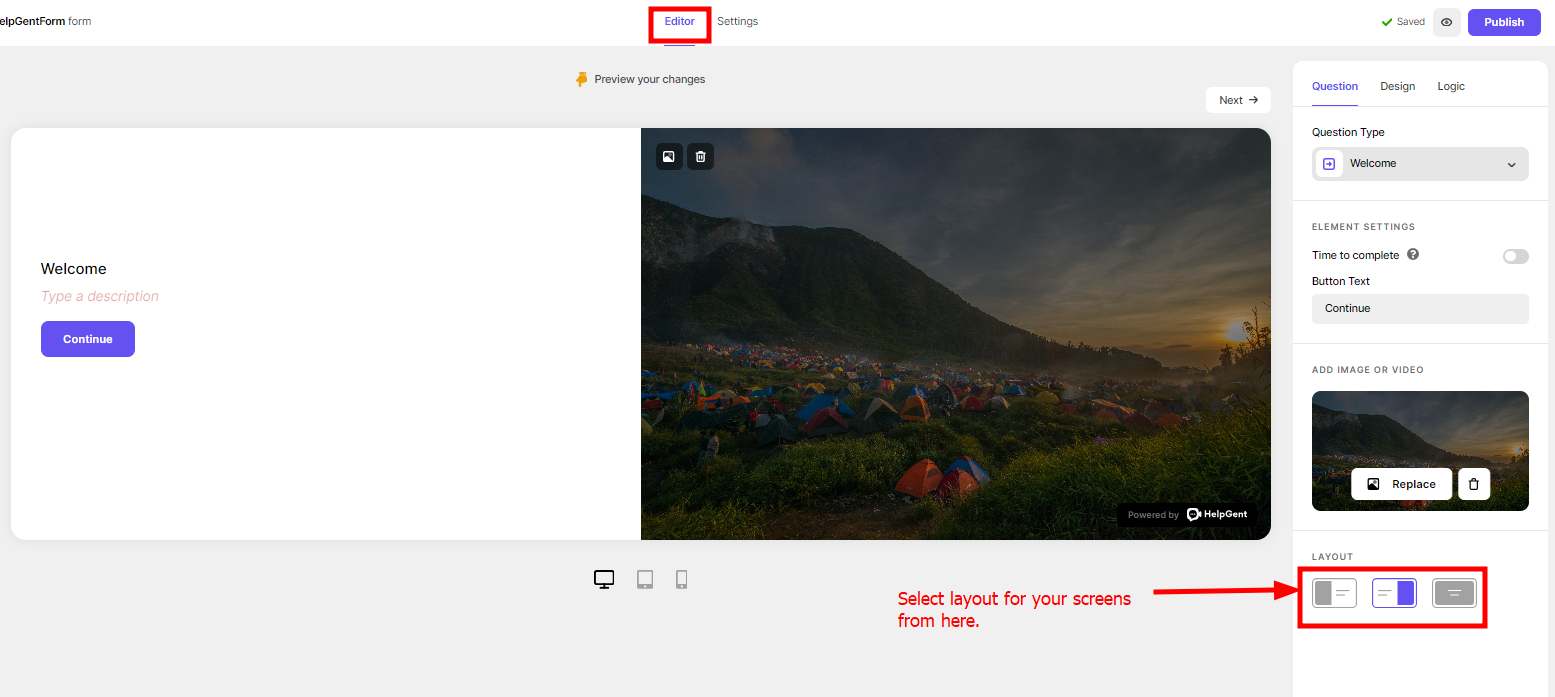Screen dimensions: 1555x697
Task: Switch to tablet preview device icon
Action: coord(645,579)
